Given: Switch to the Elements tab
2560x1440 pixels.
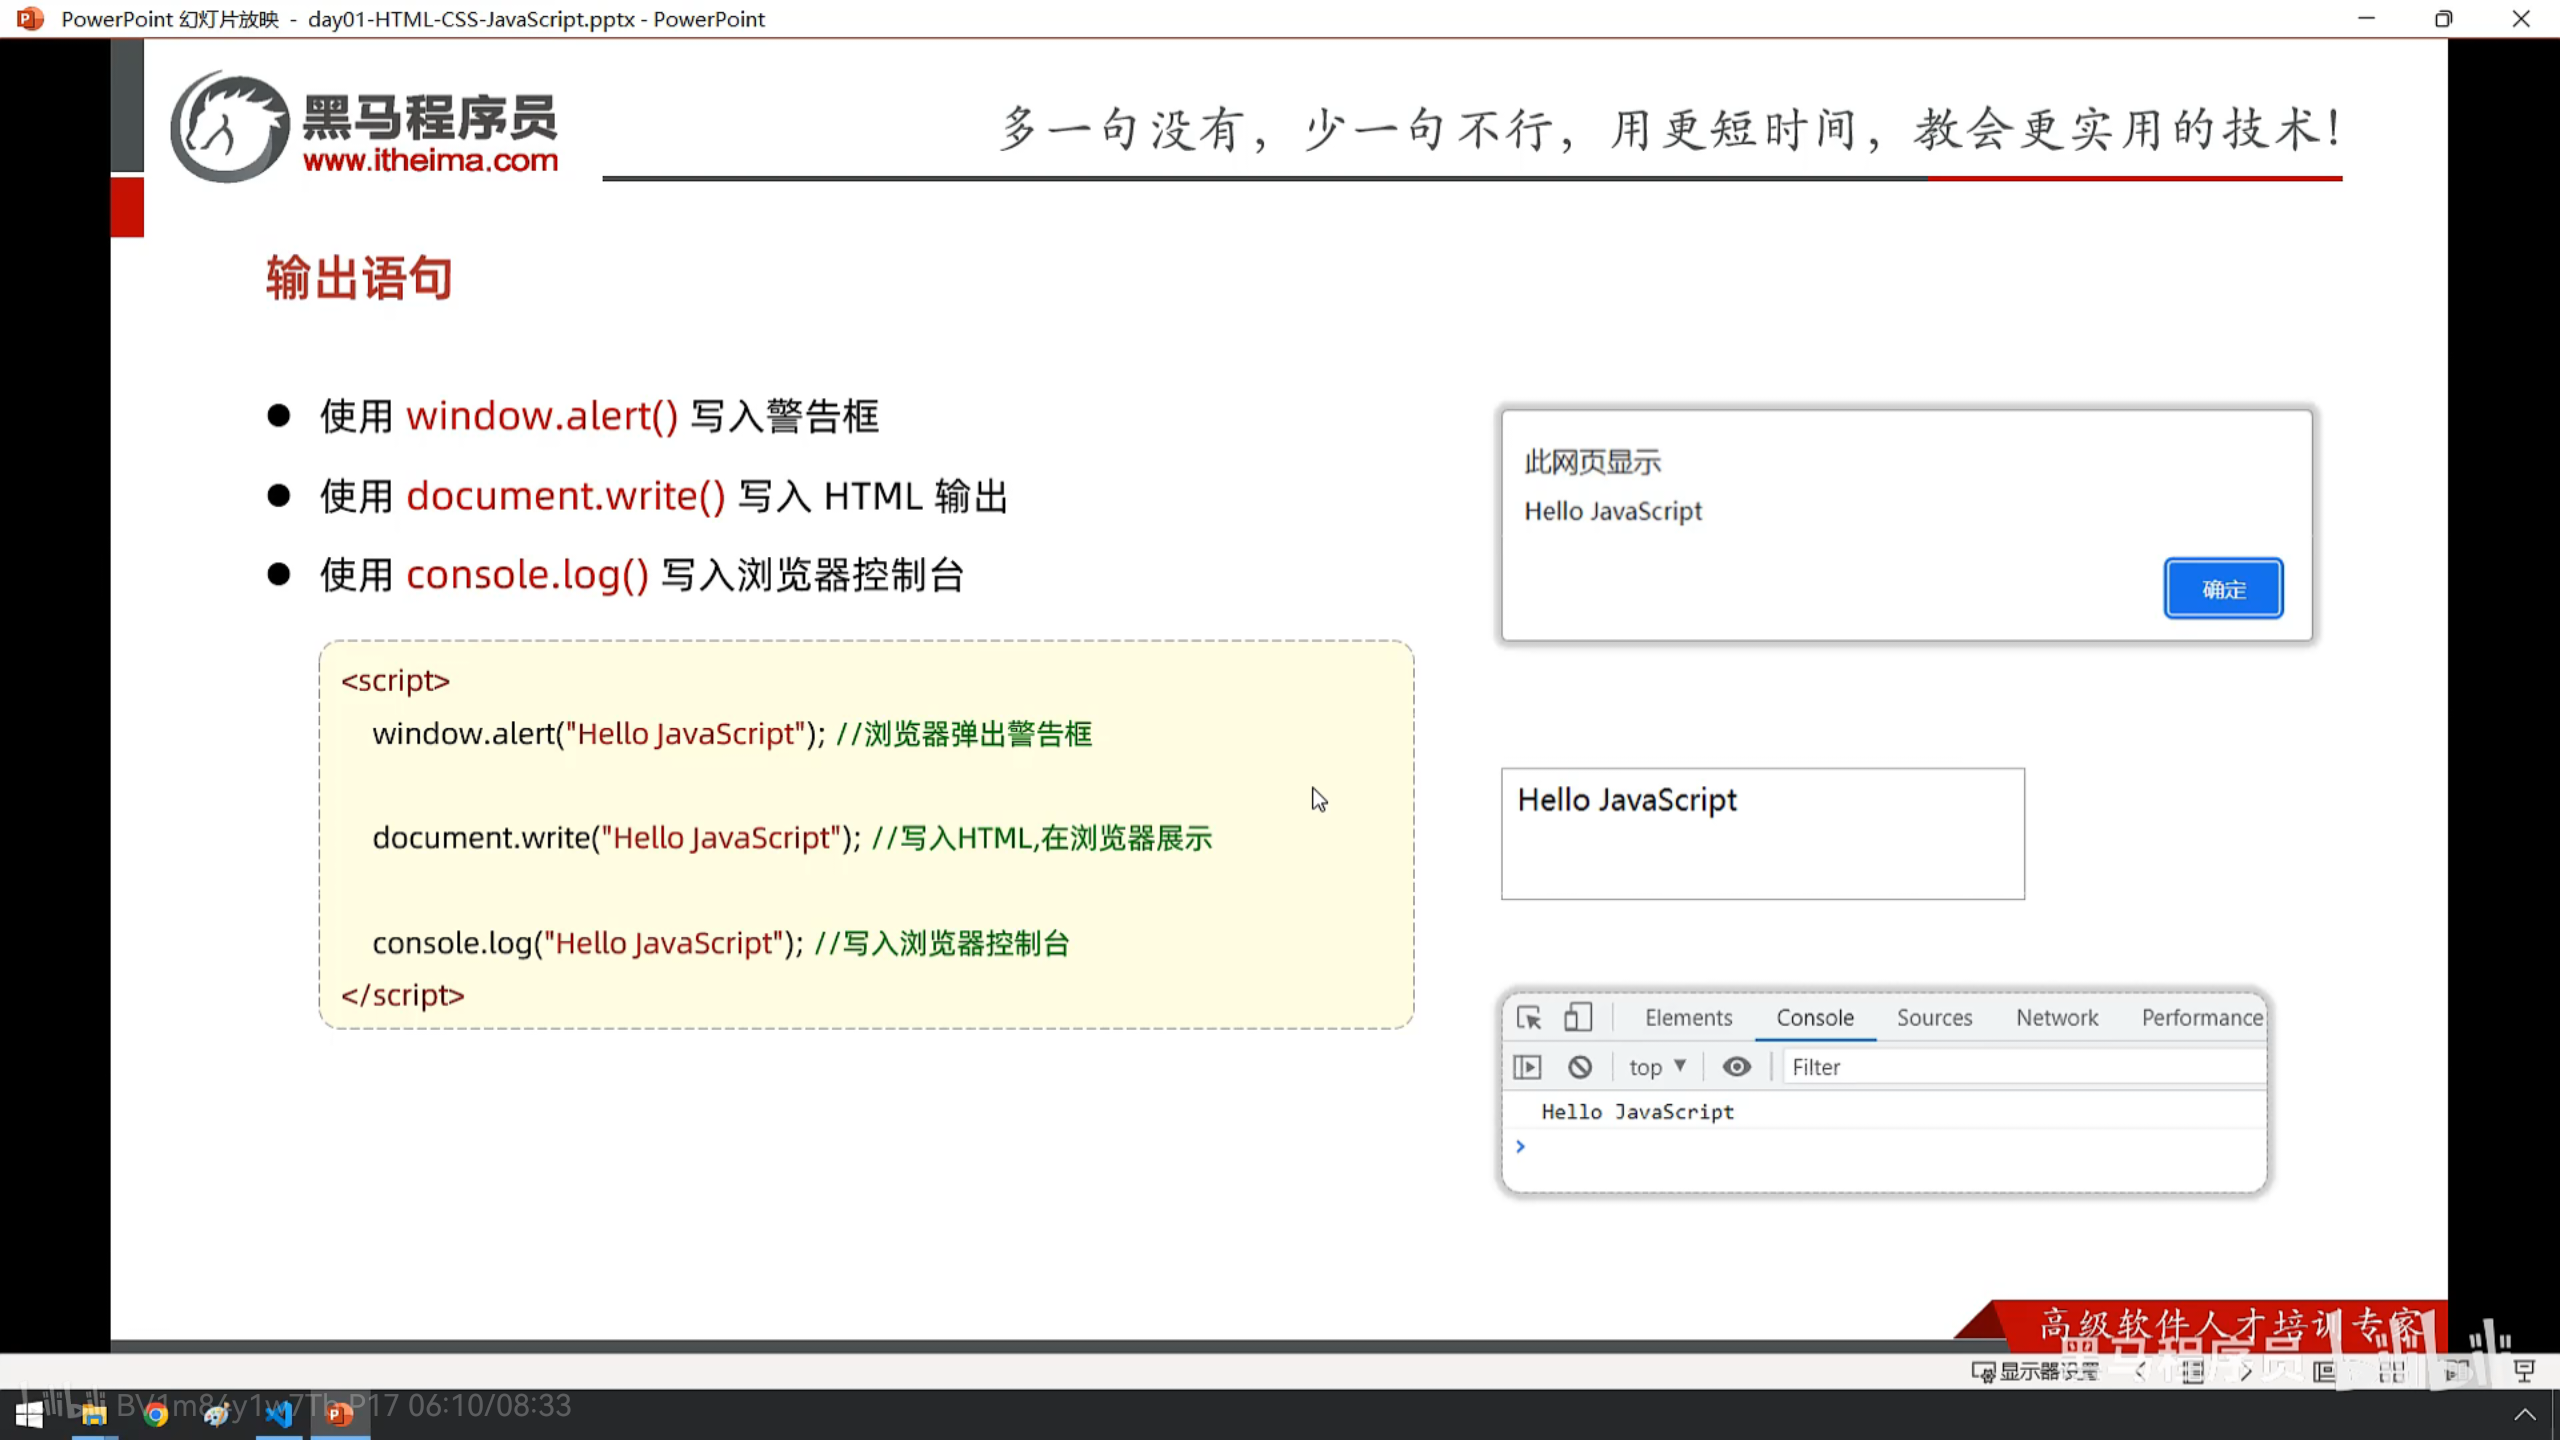Looking at the screenshot, I should point(1689,1017).
